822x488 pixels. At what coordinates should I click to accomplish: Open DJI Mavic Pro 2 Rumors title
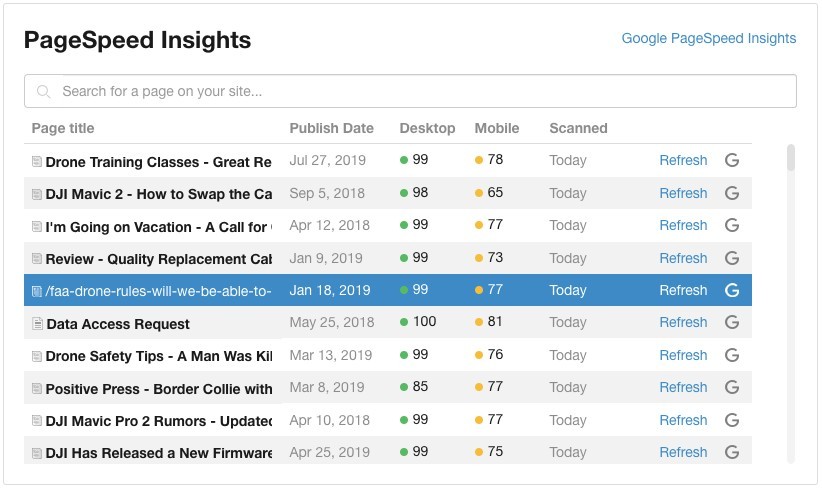pos(158,421)
